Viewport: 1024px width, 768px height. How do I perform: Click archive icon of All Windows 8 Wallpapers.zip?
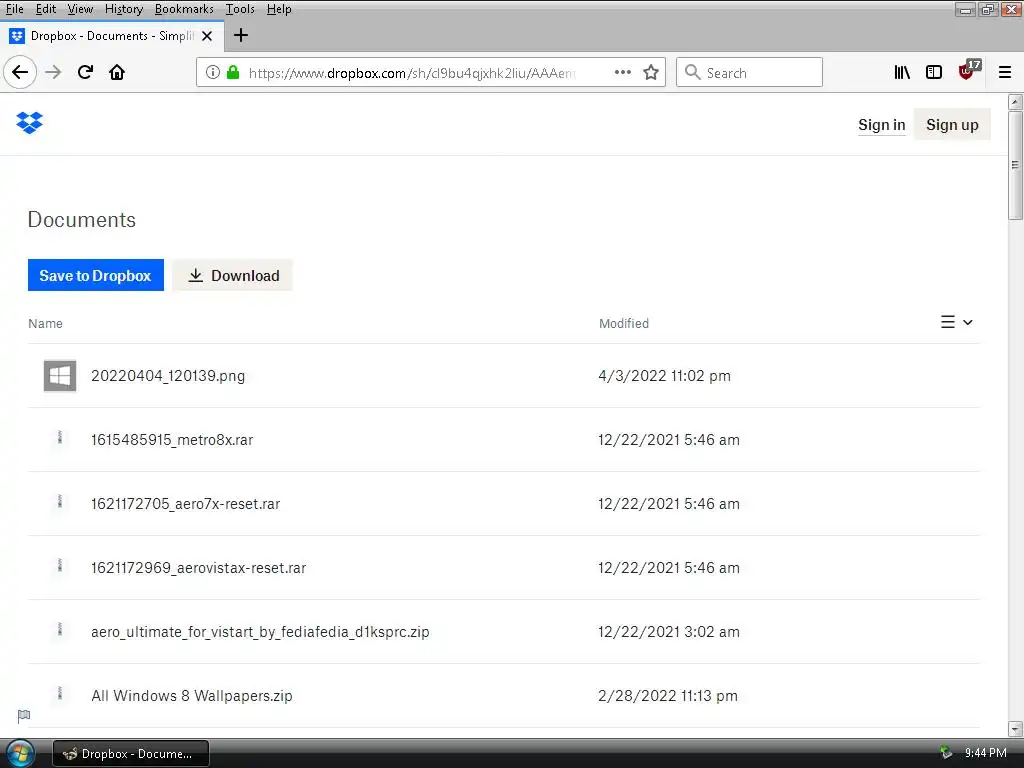pyautogui.click(x=59, y=694)
